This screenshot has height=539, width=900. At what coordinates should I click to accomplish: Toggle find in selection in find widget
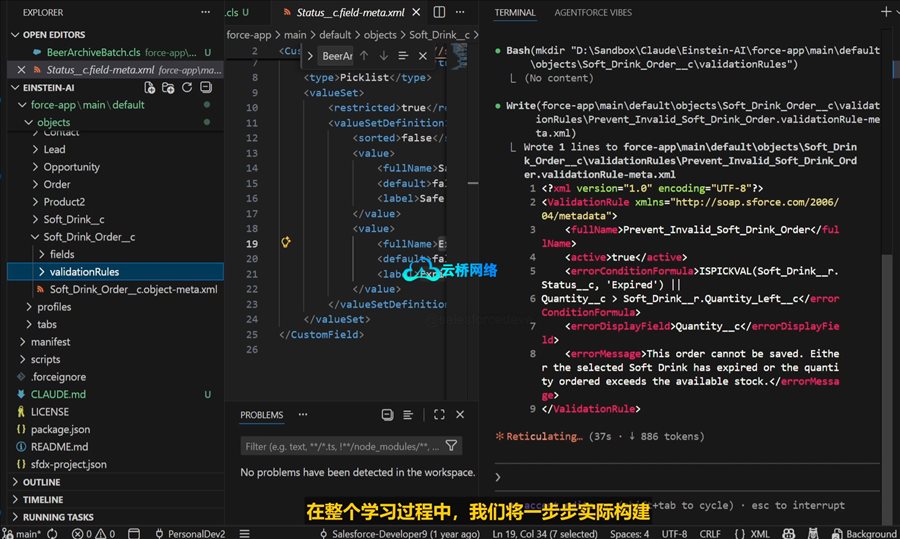tap(403, 56)
